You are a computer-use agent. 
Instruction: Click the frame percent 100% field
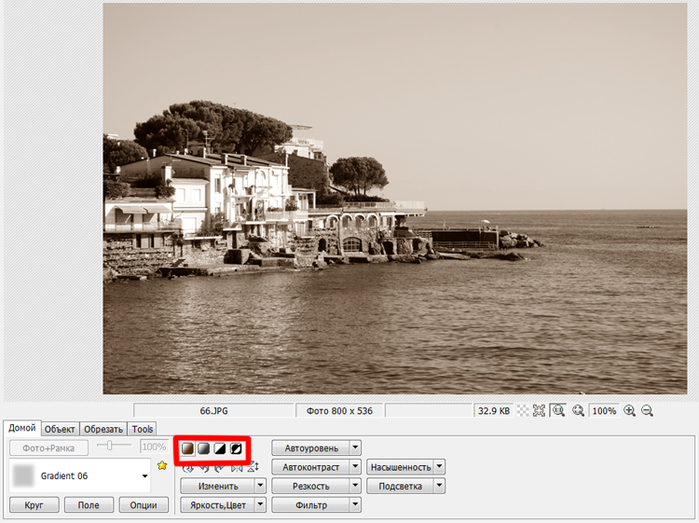click(x=154, y=447)
